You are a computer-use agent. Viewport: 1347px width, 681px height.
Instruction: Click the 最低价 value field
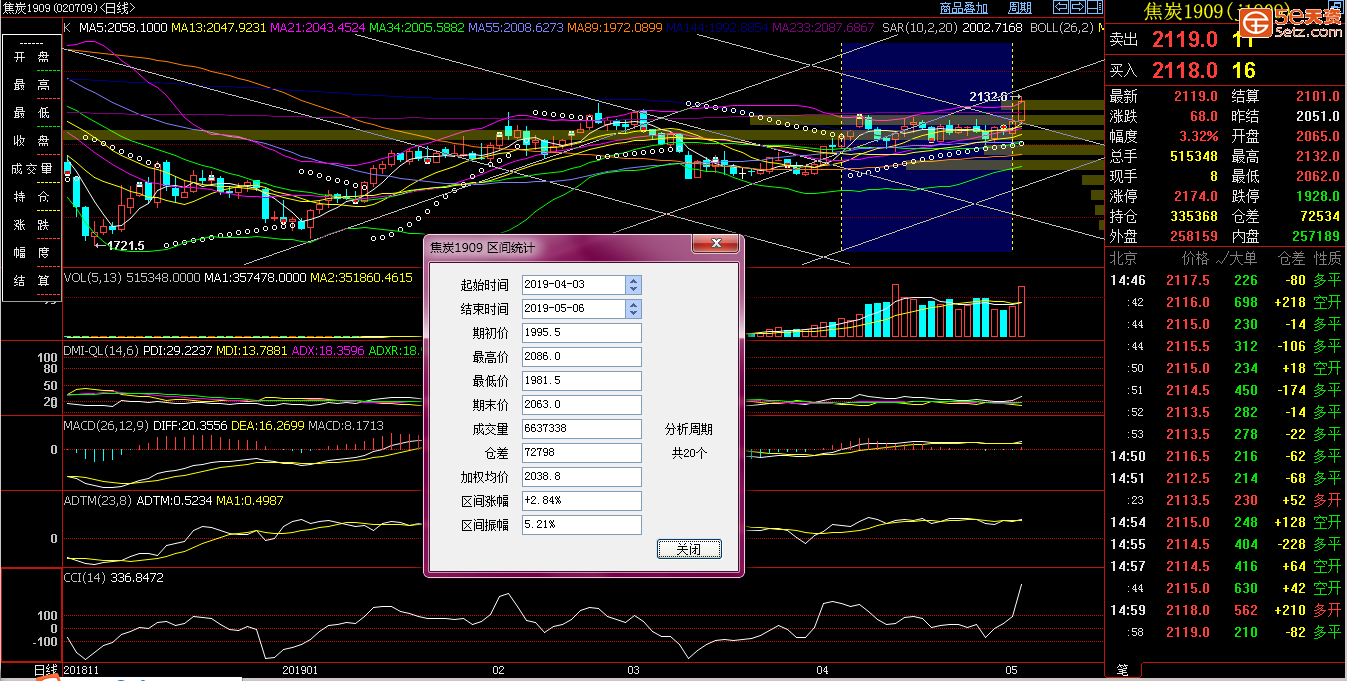tap(581, 381)
